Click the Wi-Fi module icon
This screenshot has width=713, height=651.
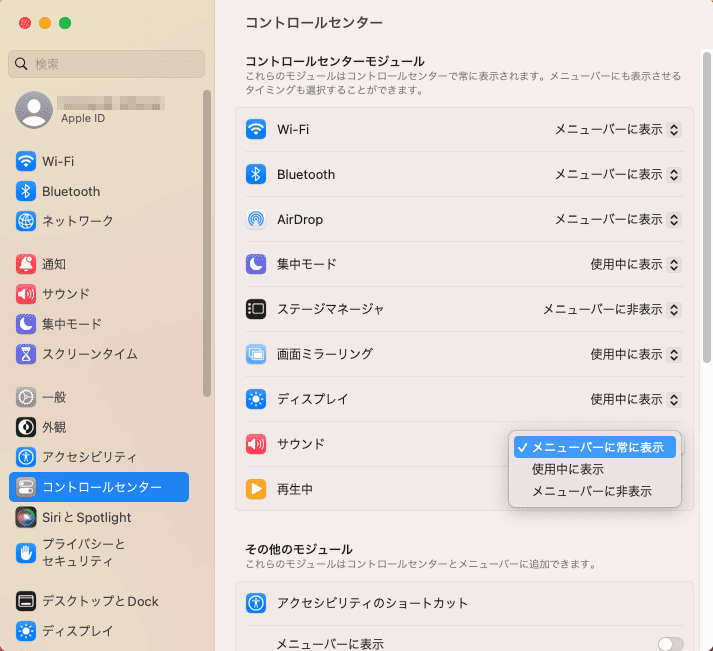click(256, 130)
